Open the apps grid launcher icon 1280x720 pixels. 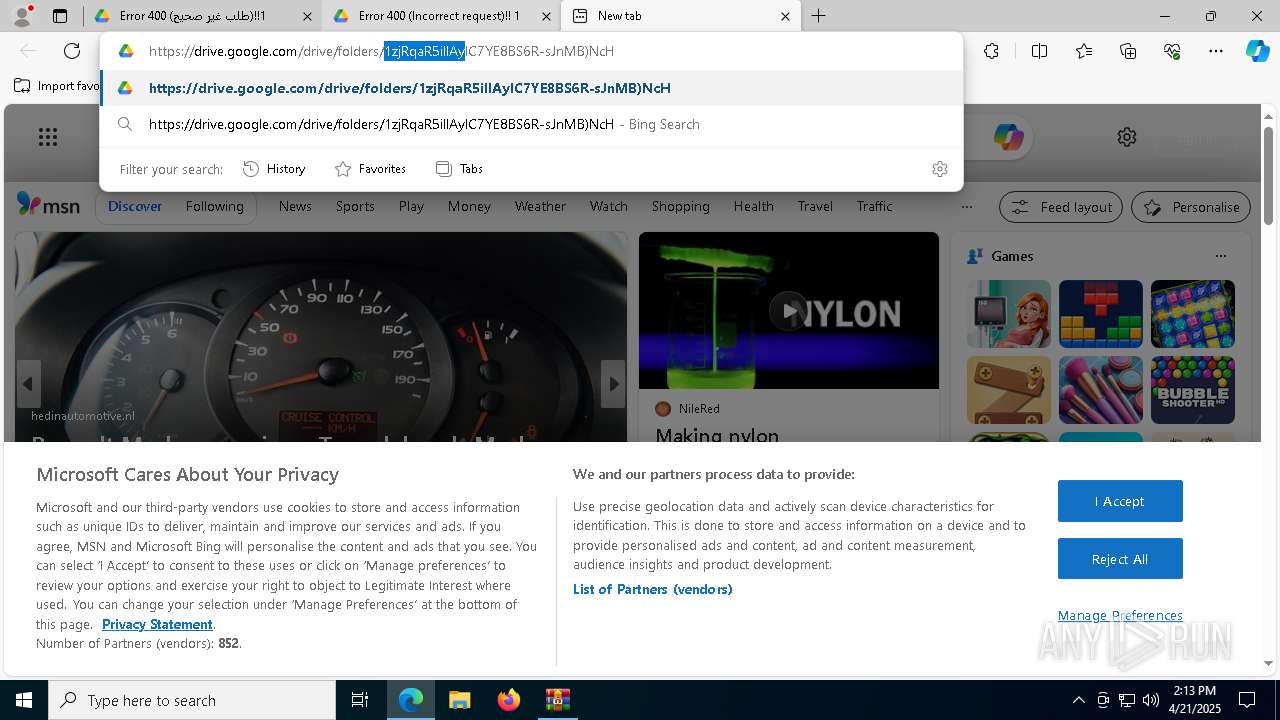(48, 137)
